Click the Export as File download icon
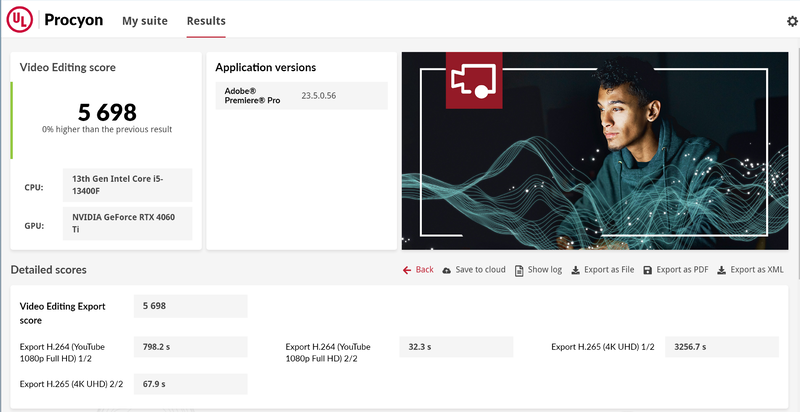800x412 pixels. (x=576, y=270)
